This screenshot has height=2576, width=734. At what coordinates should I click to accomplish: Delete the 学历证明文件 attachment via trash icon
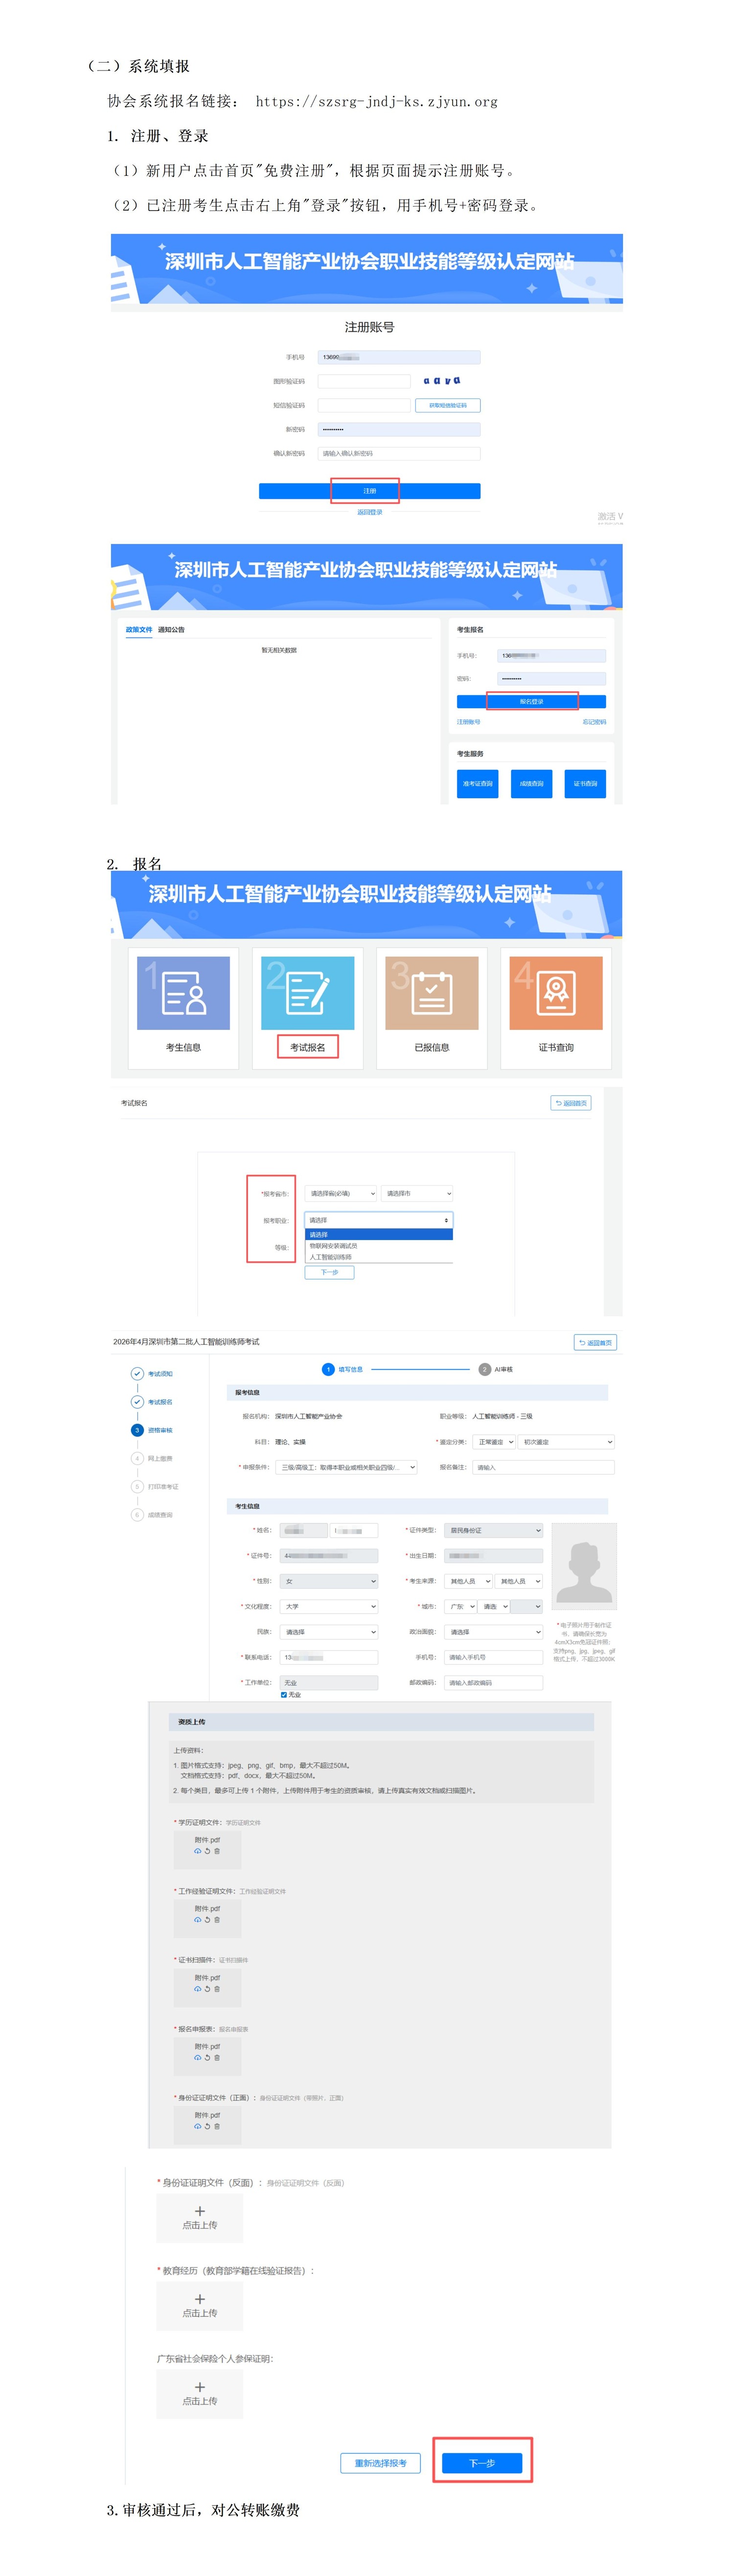coord(217,1851)
